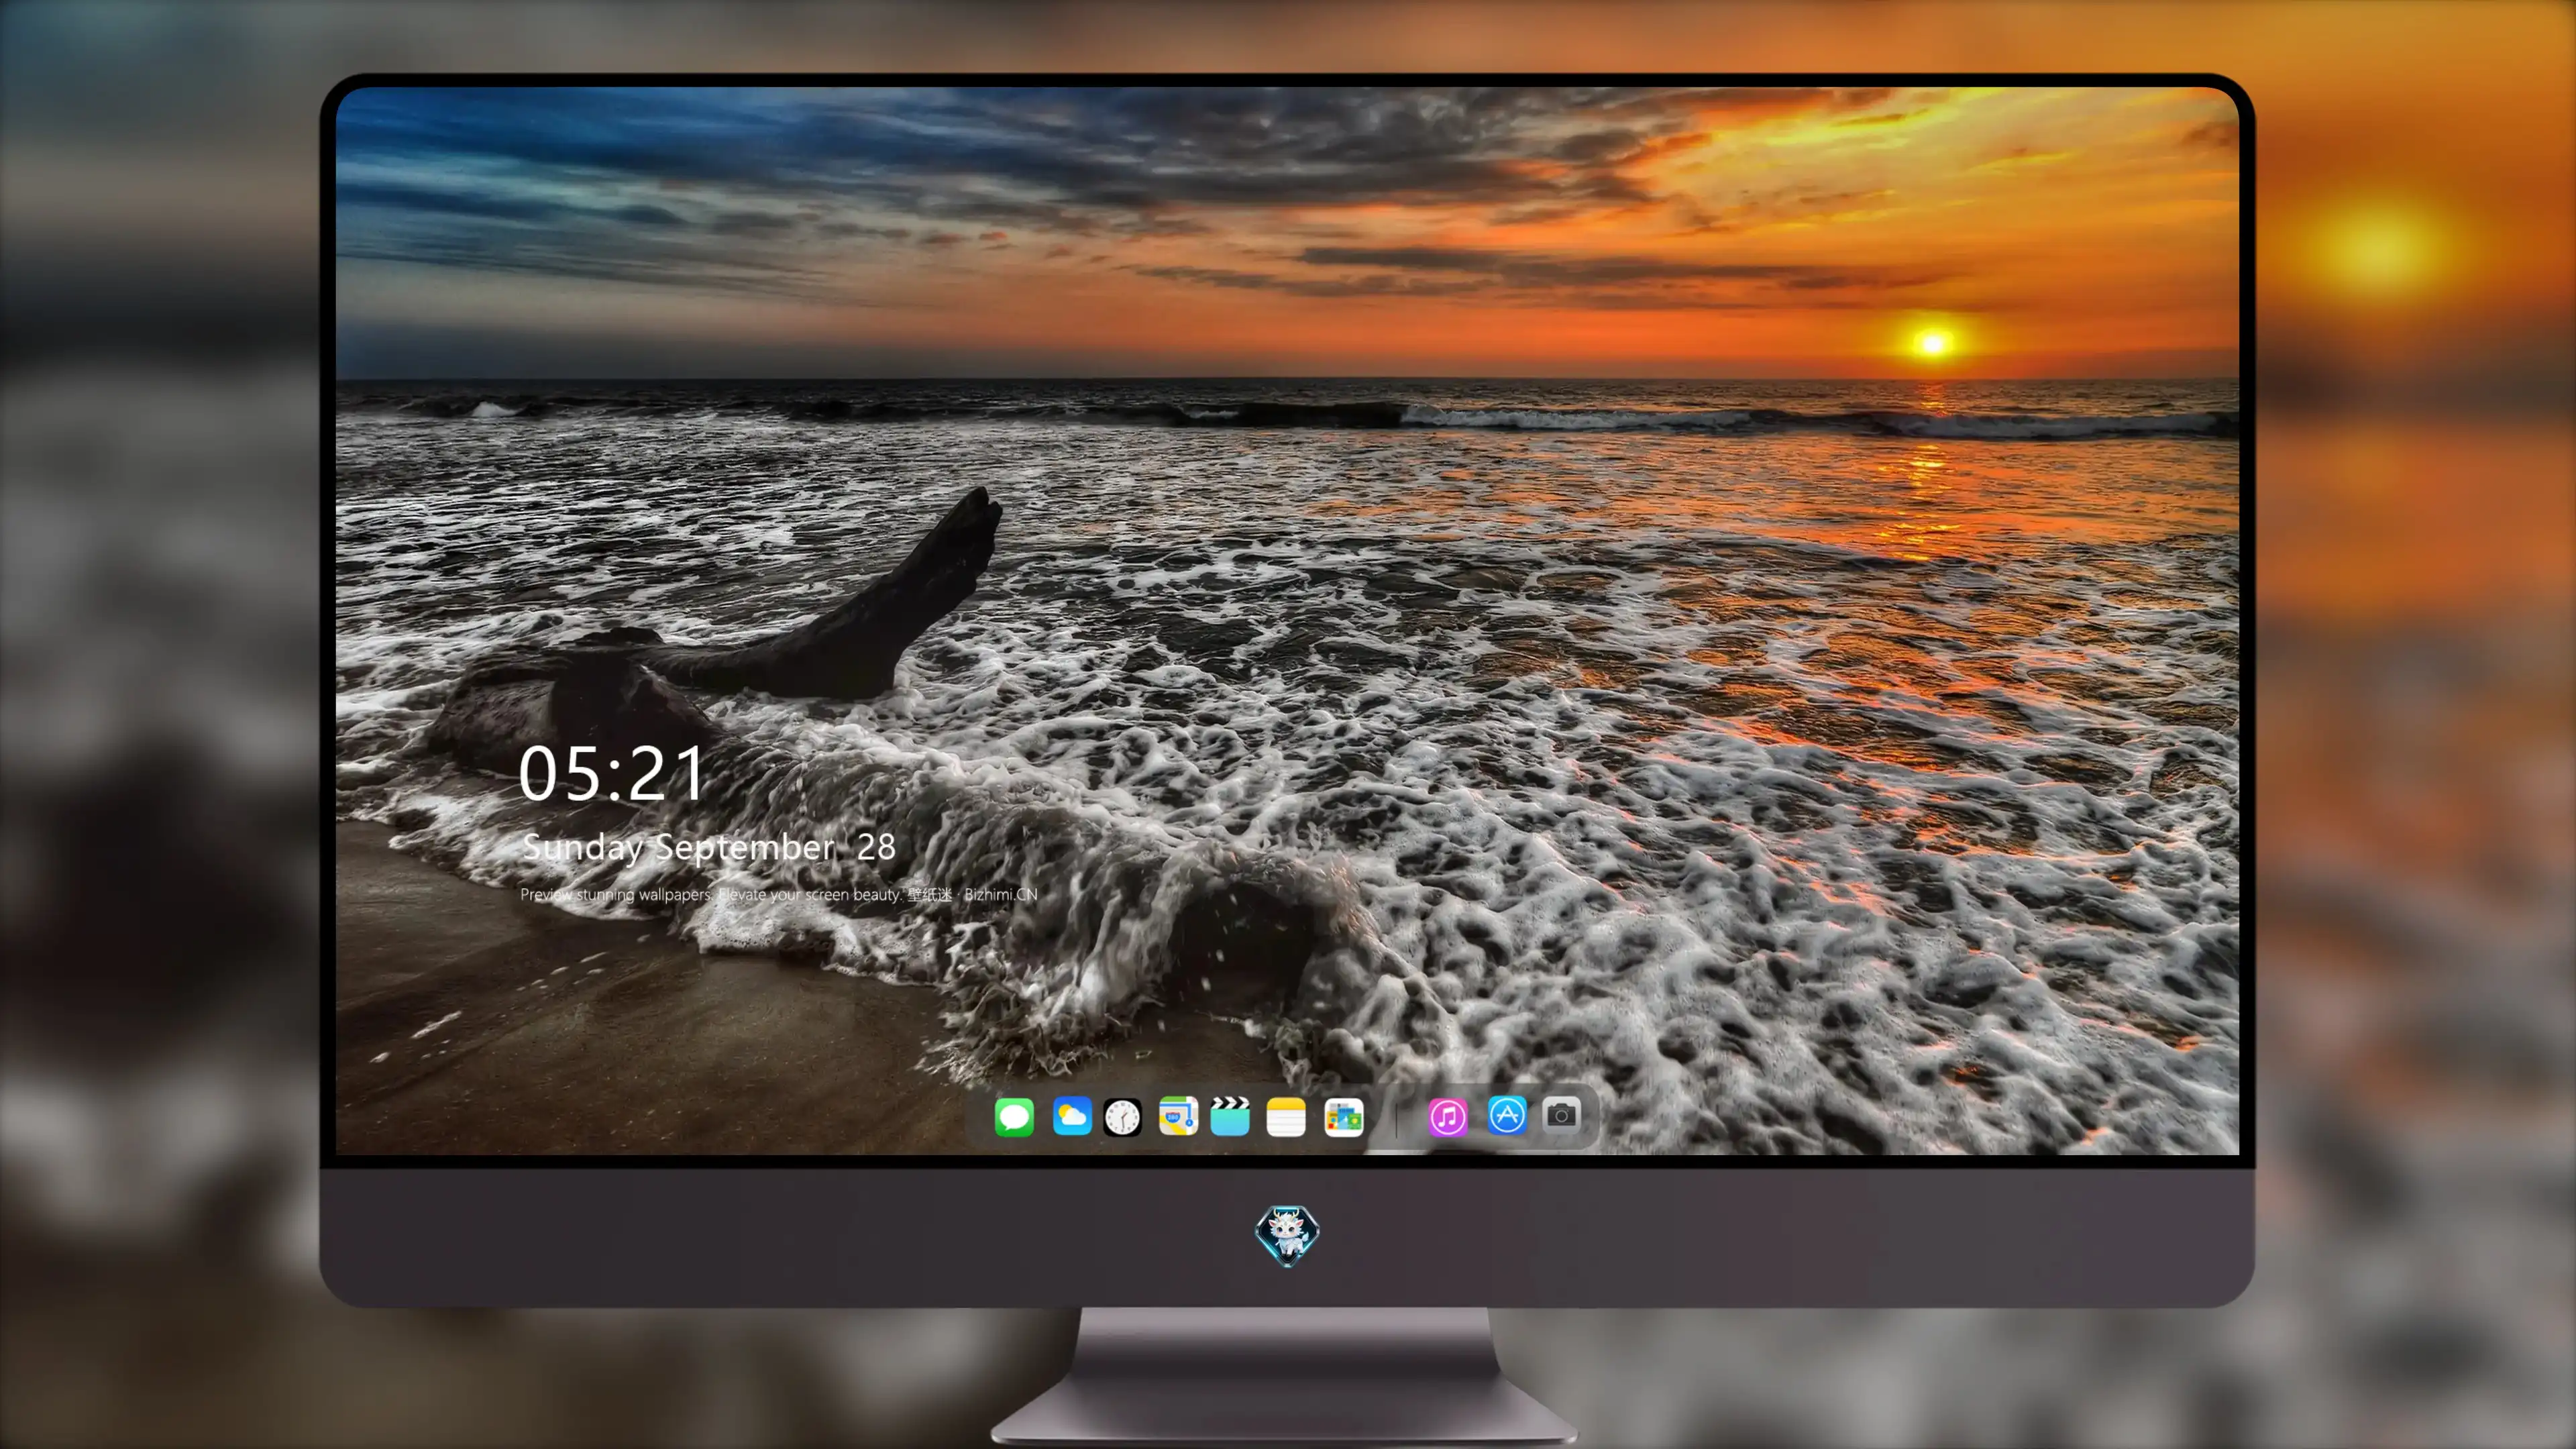Launch the Videos clapperboard app in dock
Viewport: 2576px width, 1449px height.
pyautogui.click(x=1230, y=1116)
